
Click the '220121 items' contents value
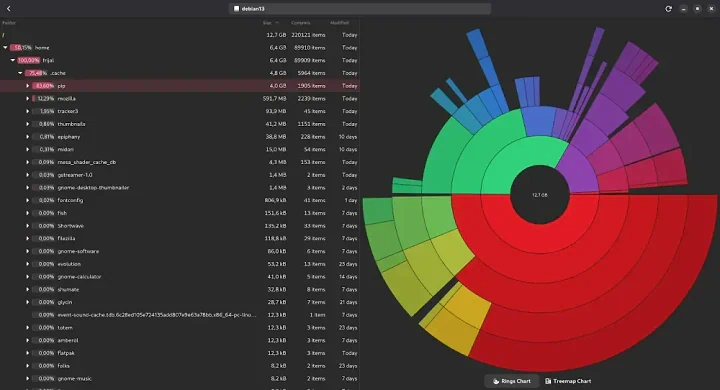tap(308, 35)
